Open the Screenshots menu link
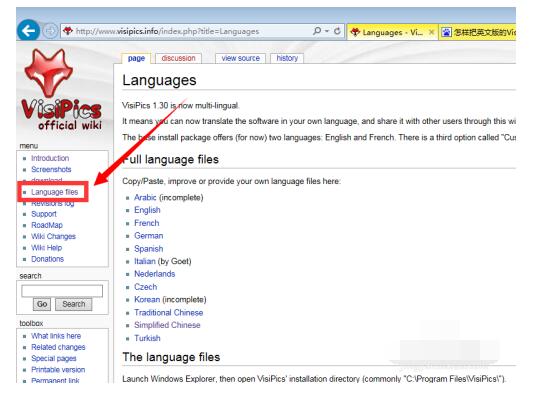The image size is (556, 395). point(51,169)
